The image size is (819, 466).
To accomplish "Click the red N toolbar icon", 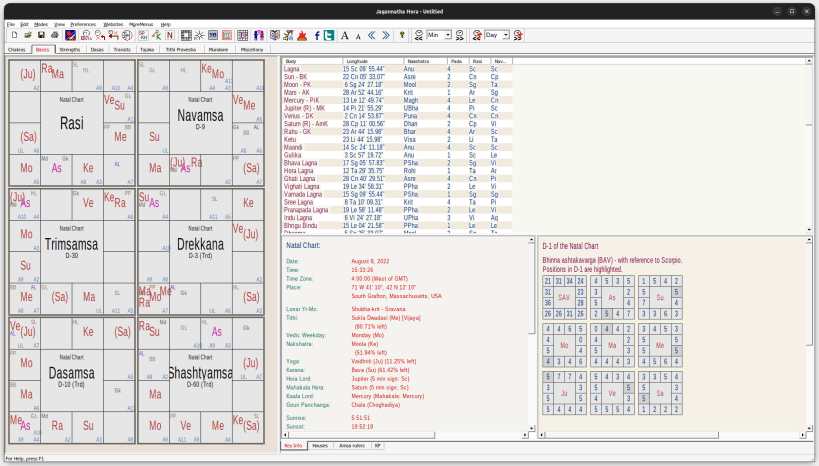I will [x=170, y=36].
